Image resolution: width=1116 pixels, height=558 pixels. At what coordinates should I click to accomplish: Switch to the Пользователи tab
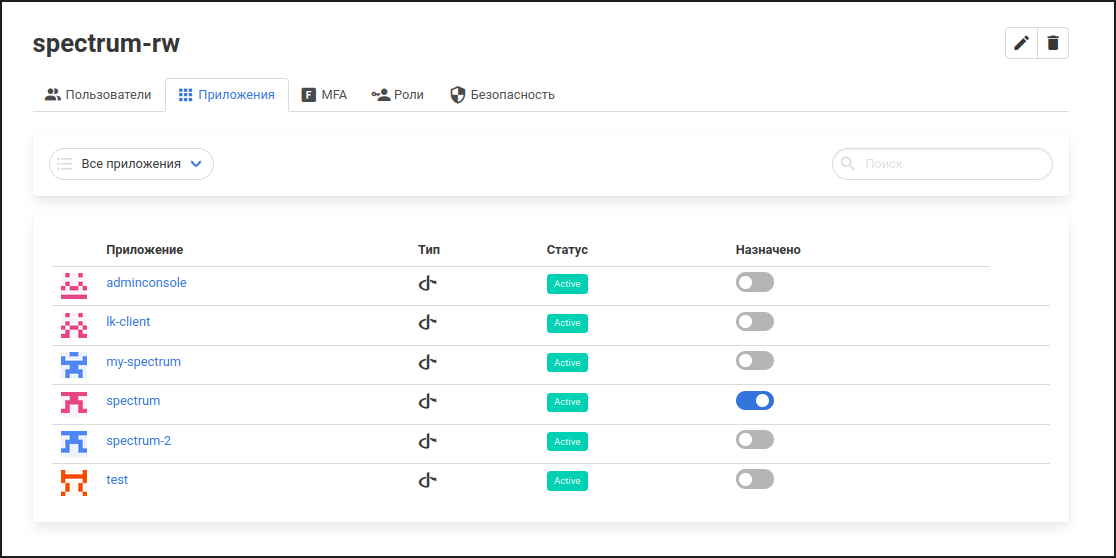pyautogui.click(x=98, y=95)
